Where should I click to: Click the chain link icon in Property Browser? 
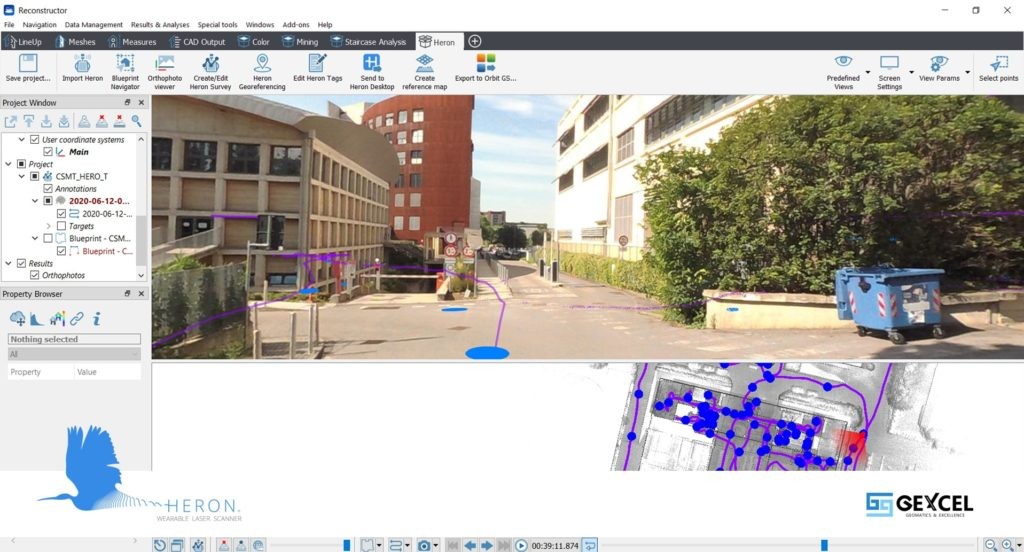pyautogui.click(x=77, y=319)
